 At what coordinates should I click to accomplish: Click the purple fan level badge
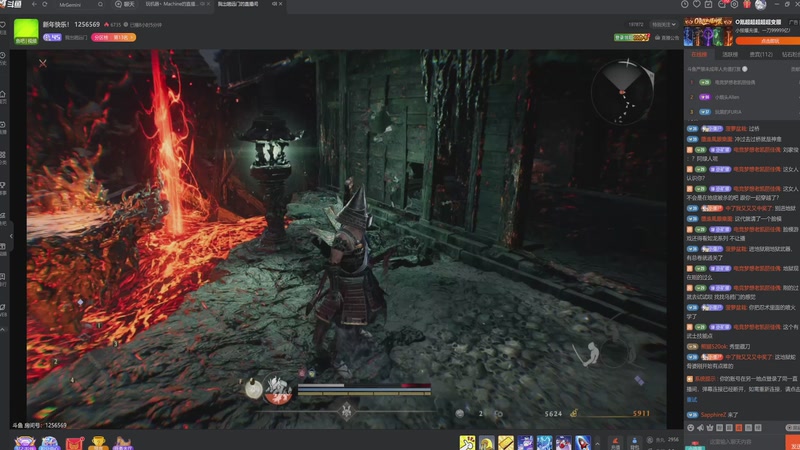pos(52,37)
